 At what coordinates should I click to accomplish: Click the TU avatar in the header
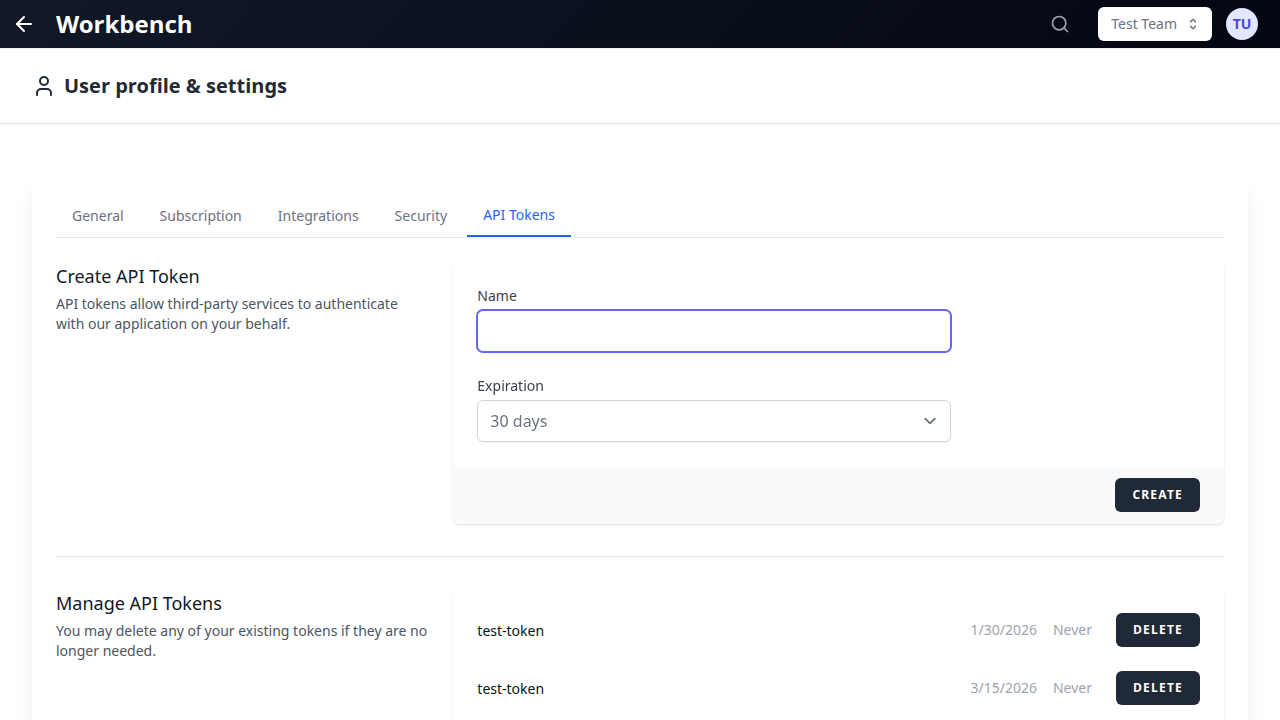pyautogui.click(x=1241, y=23)
